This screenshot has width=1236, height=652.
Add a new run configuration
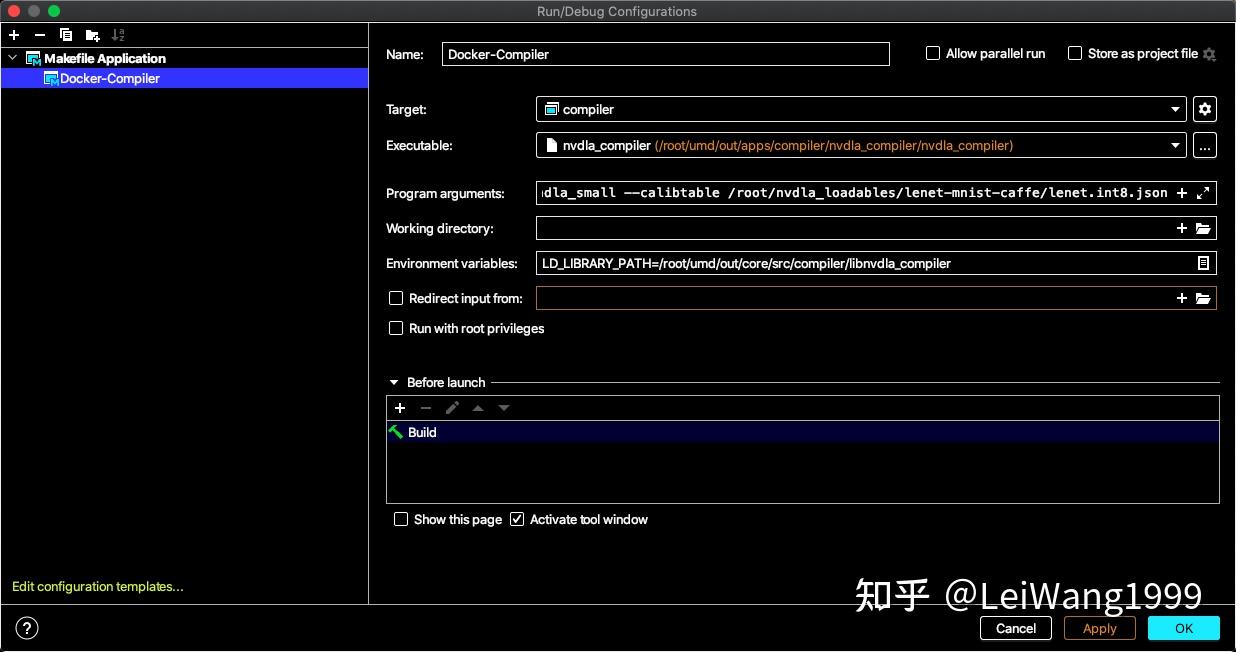14,34
